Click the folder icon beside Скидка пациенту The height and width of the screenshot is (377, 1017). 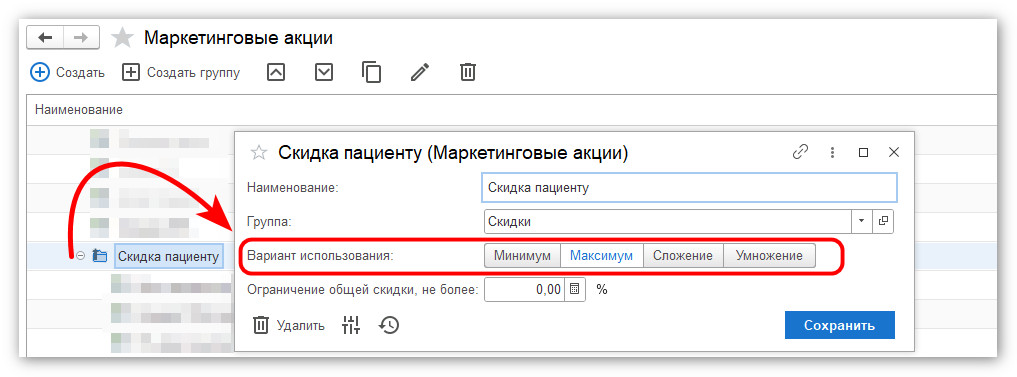coord(99,256)
